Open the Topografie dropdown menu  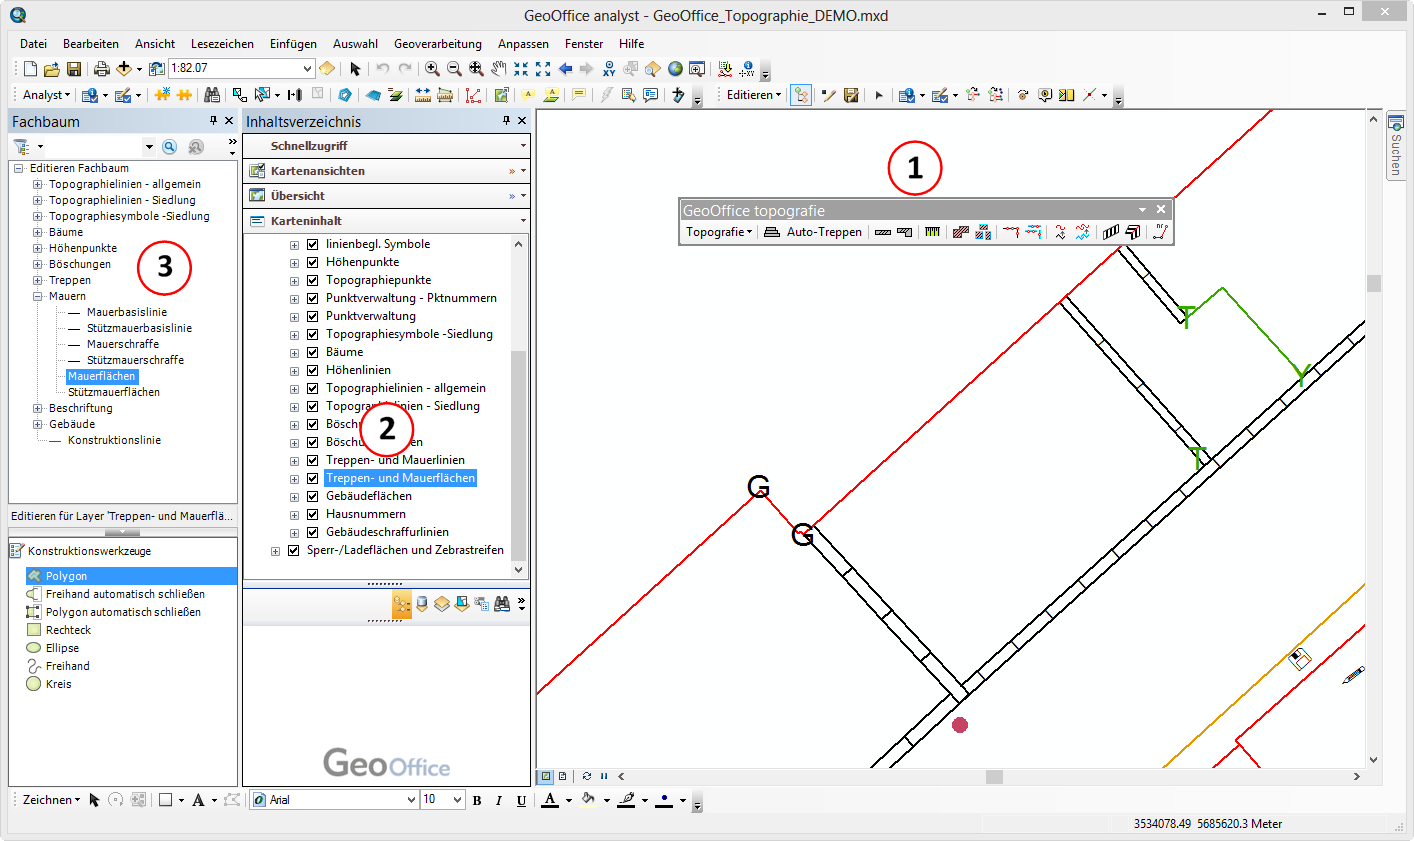[719, 232]
